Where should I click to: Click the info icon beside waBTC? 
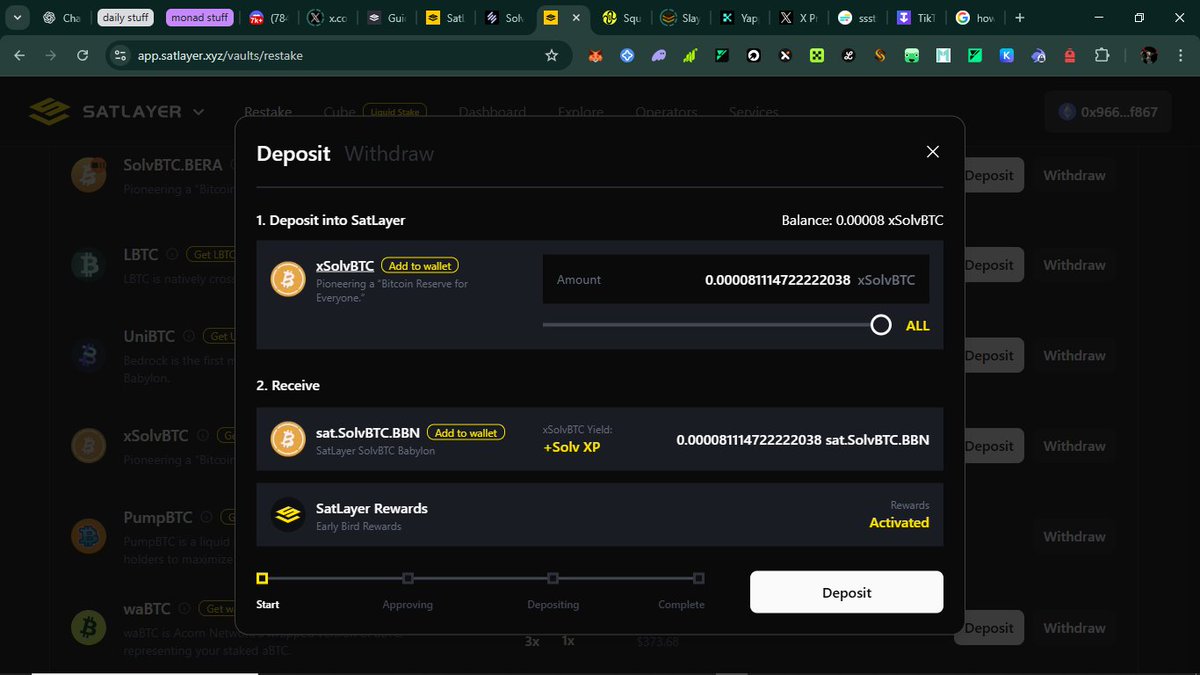pyautogui.click(x=186, y=608)
